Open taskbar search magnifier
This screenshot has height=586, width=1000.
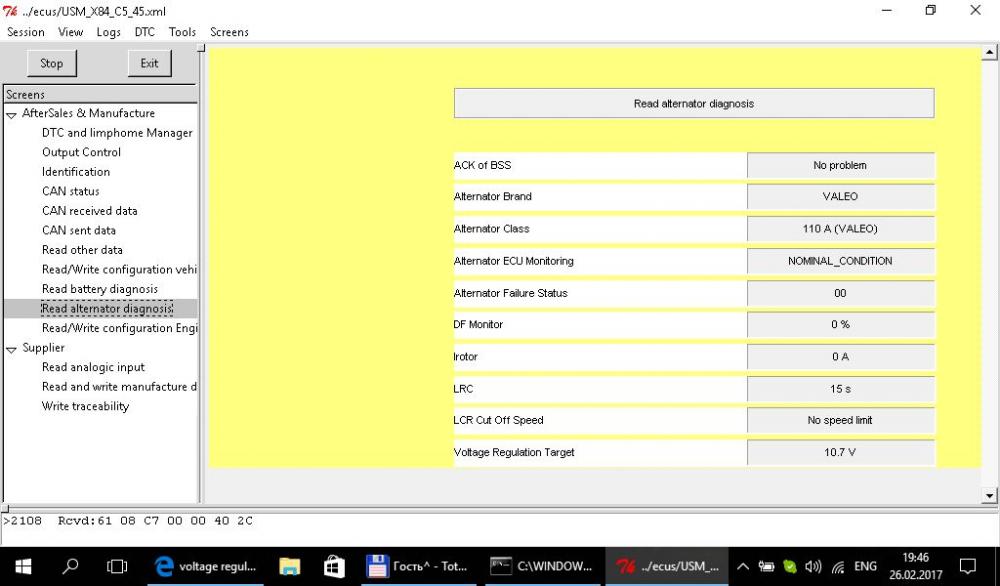click(70, 566)
